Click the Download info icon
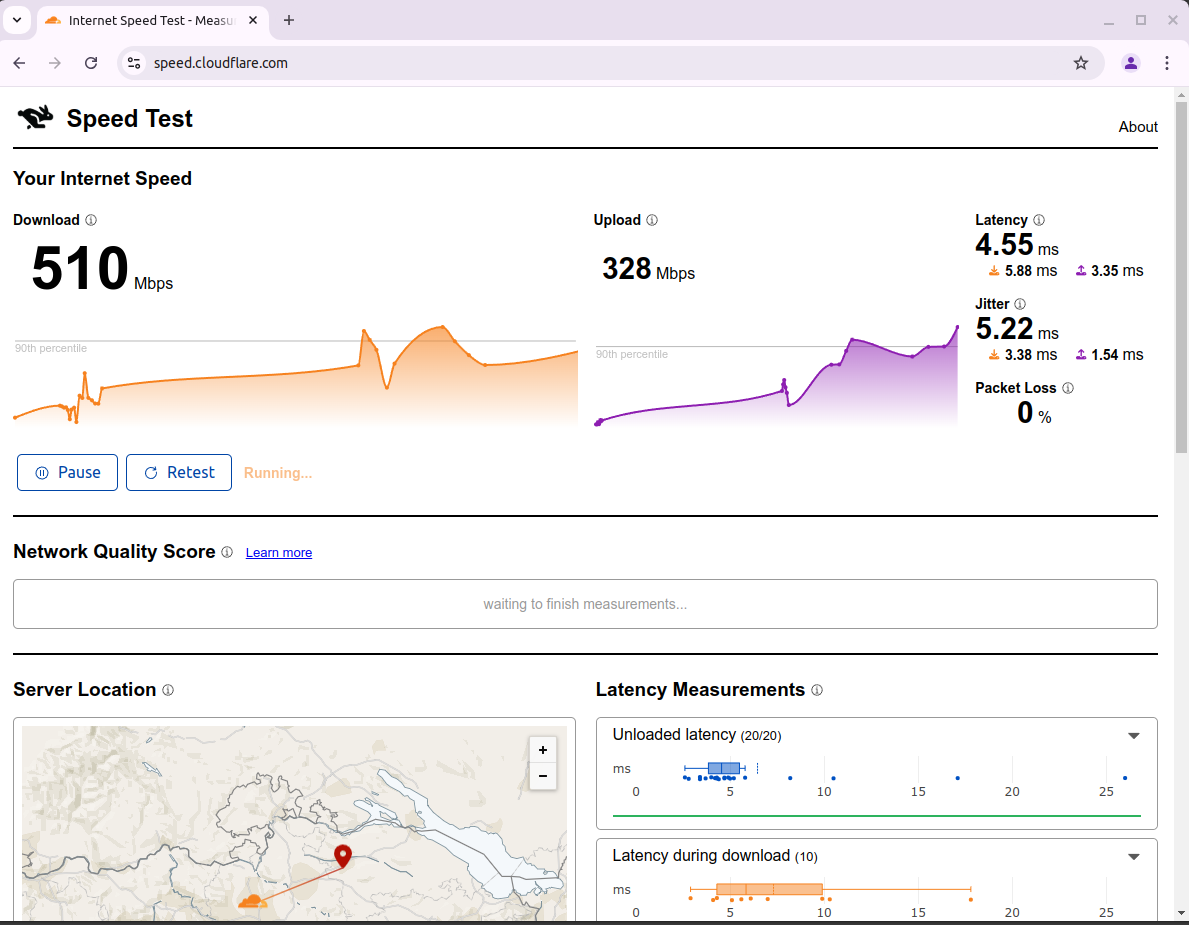The height and width of the screenshot is (925, 1189). point(91,220)
